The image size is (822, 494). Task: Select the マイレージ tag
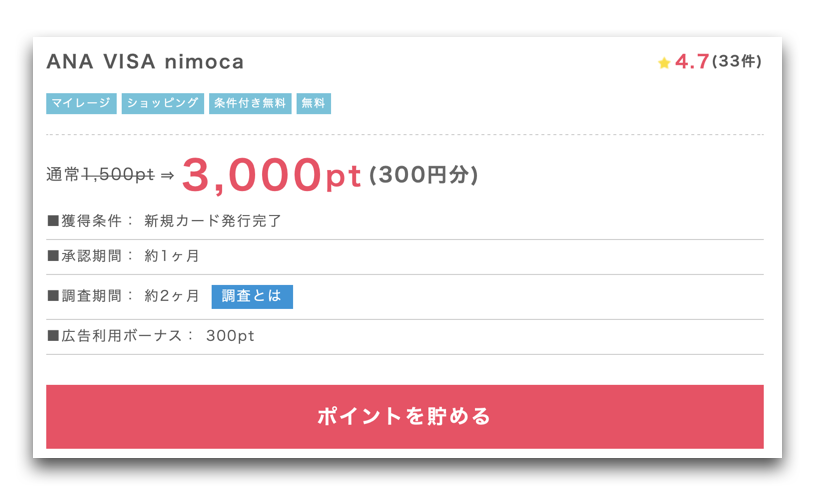pos(81,103)
